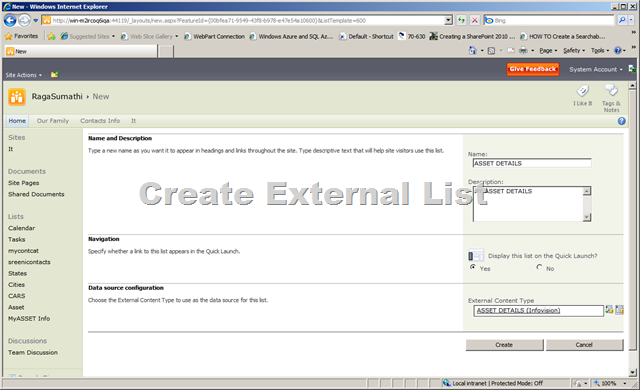Open the Our Family navigation tab
Image resolution: width=640 pixels, height=390 pixels.
tap(53, 121)
